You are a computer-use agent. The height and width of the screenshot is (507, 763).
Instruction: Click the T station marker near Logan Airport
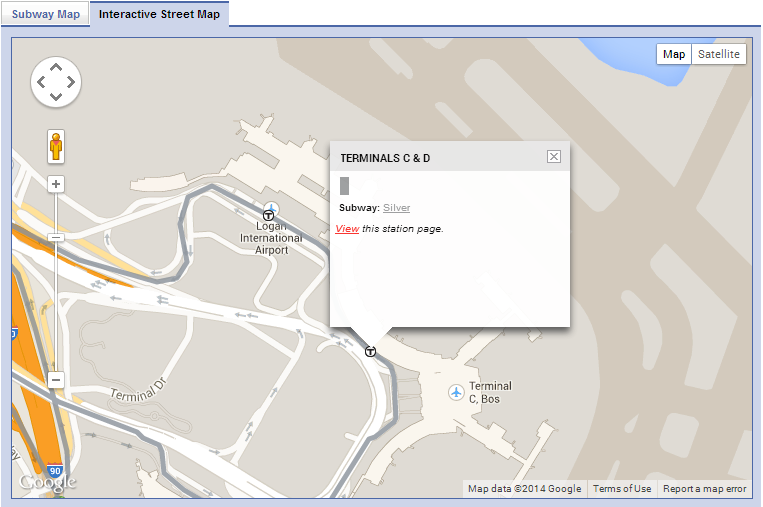coord(268,215)
